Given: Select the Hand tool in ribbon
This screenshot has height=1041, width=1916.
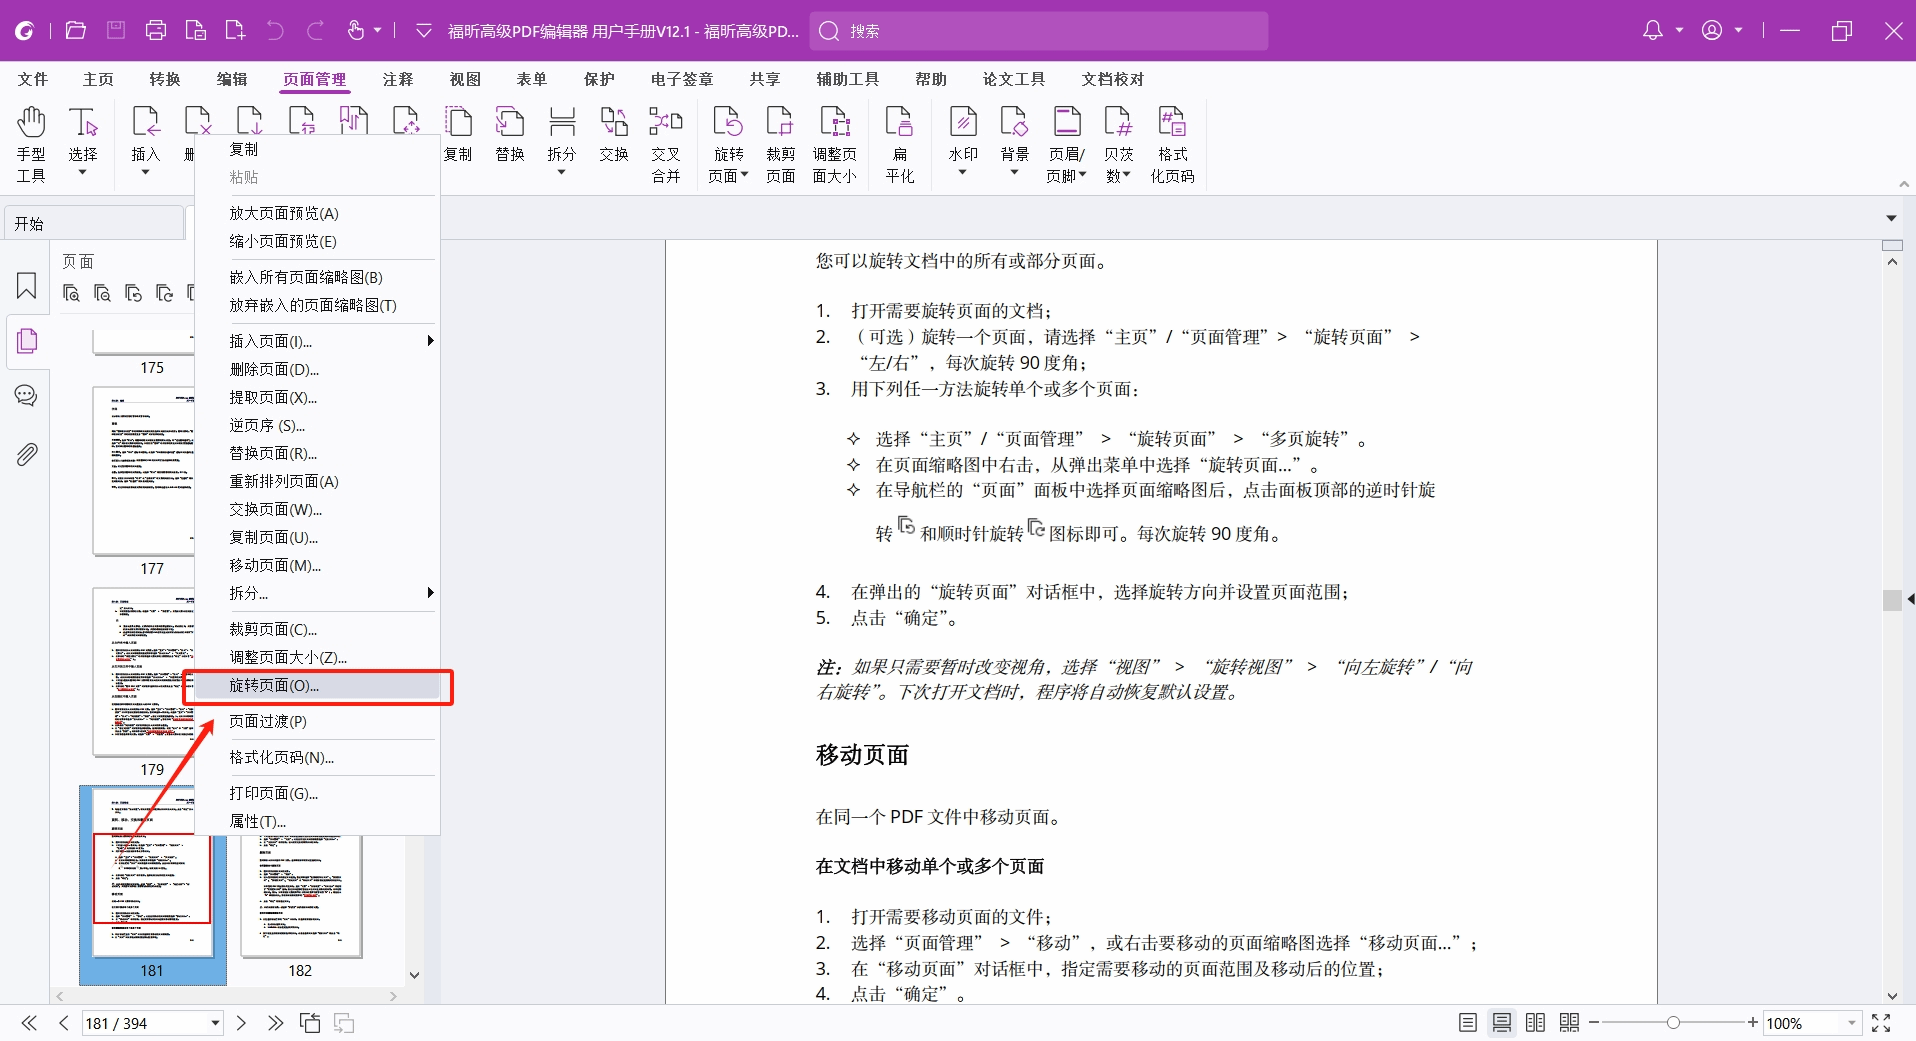Looking at the screenshot, I should pos(31,144).
